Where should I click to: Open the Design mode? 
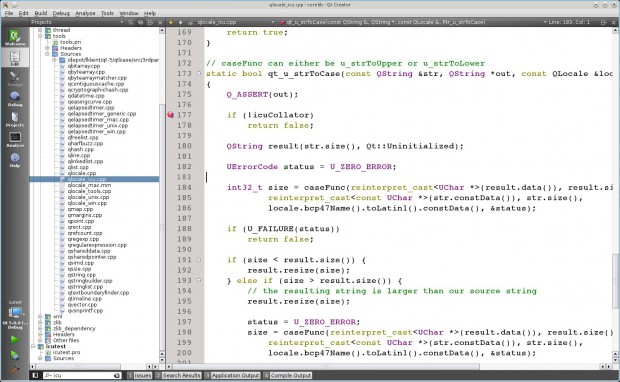[15, 78]
